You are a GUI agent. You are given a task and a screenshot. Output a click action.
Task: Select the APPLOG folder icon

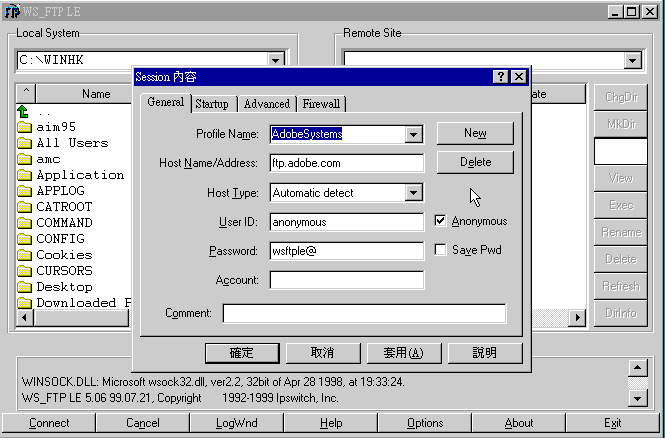click(24, 191)
